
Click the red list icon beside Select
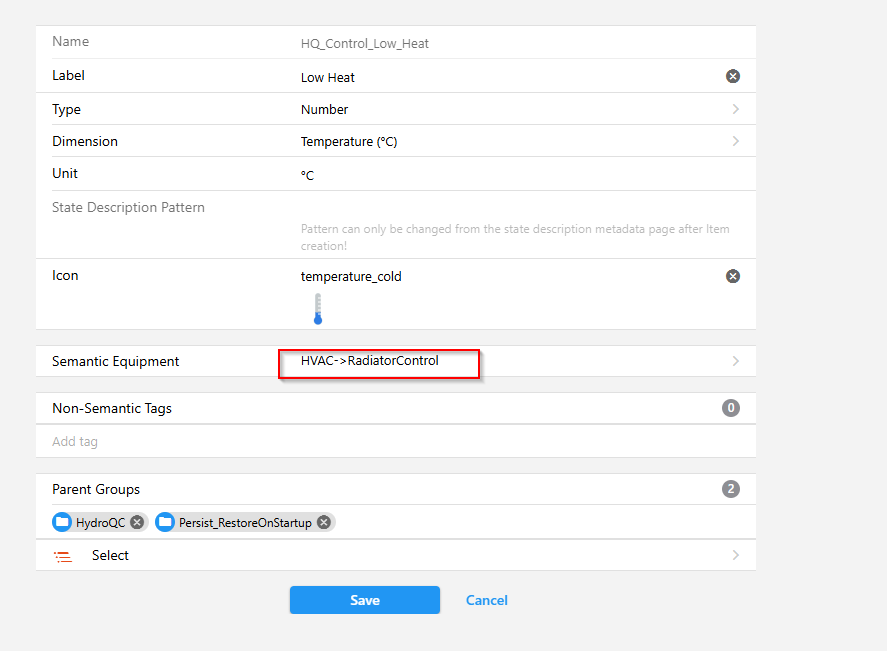click(63, 556)
